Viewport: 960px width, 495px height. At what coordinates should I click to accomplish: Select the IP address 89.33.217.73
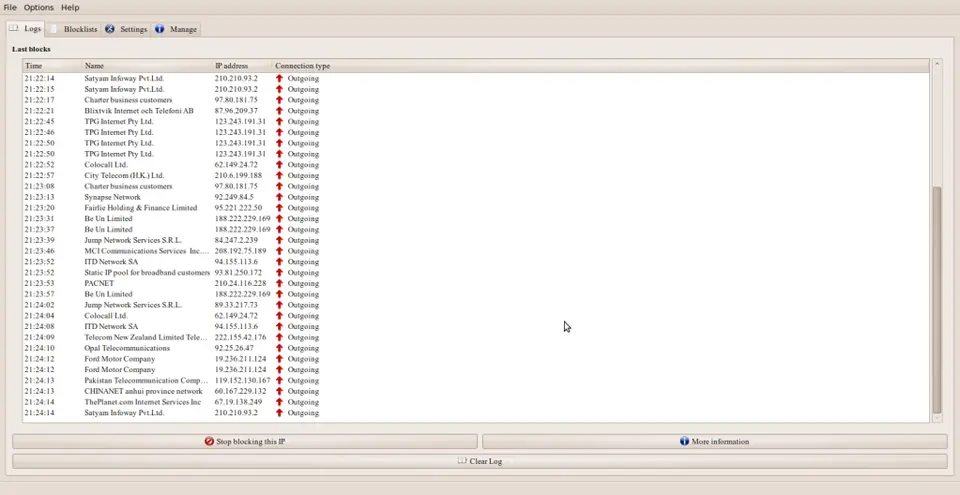pos(236,305)
